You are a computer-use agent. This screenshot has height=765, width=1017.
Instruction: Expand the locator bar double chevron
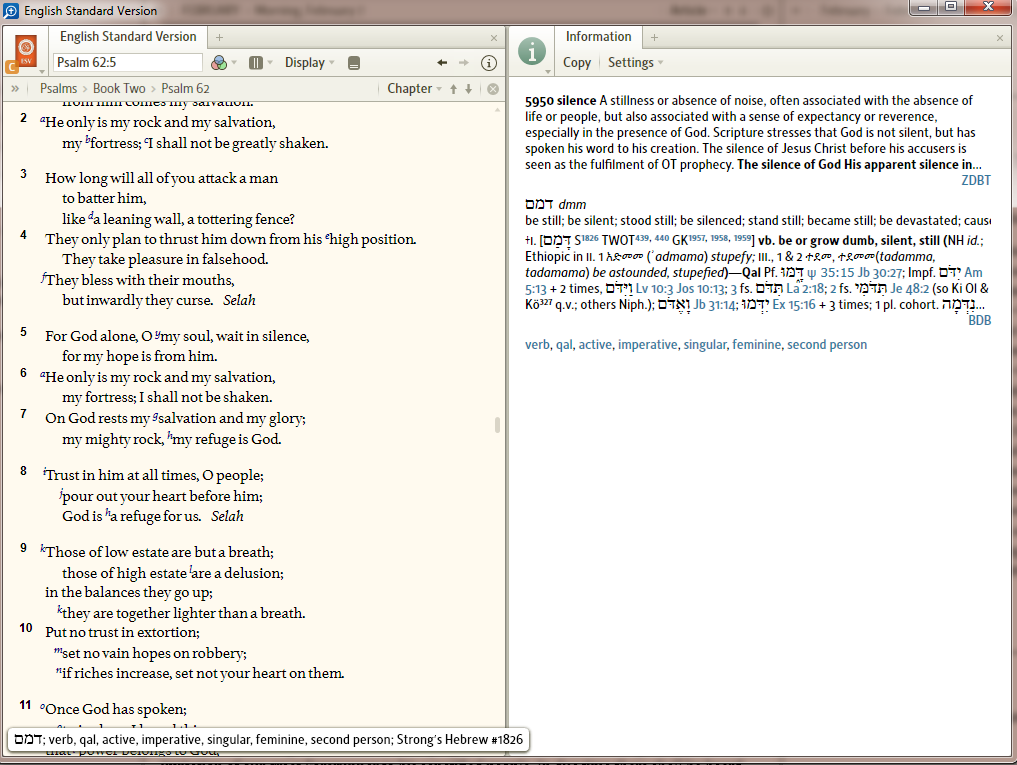16,89
